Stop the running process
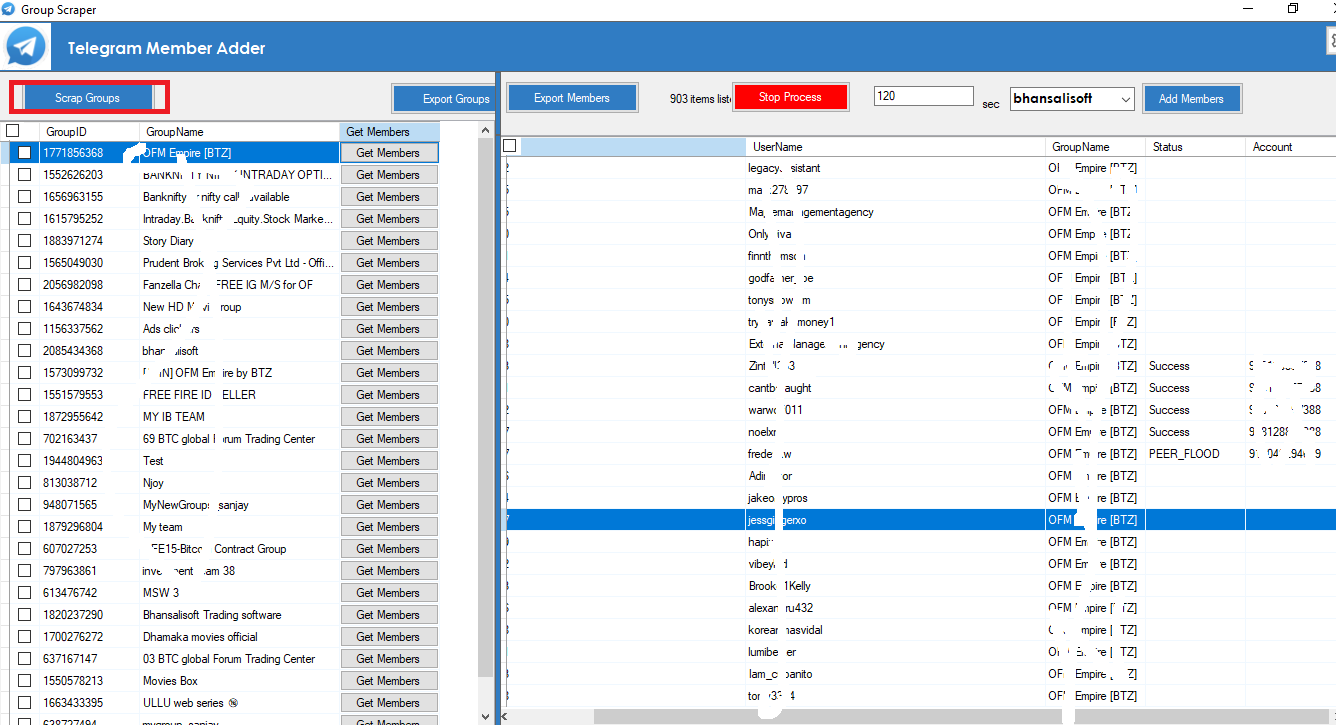Screen dimensions: 1336x725 pyautogui.click(x=790, y=97)
